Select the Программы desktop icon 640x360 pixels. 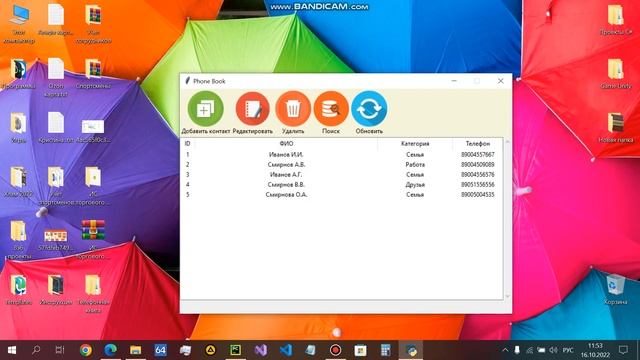pos(19,73)
